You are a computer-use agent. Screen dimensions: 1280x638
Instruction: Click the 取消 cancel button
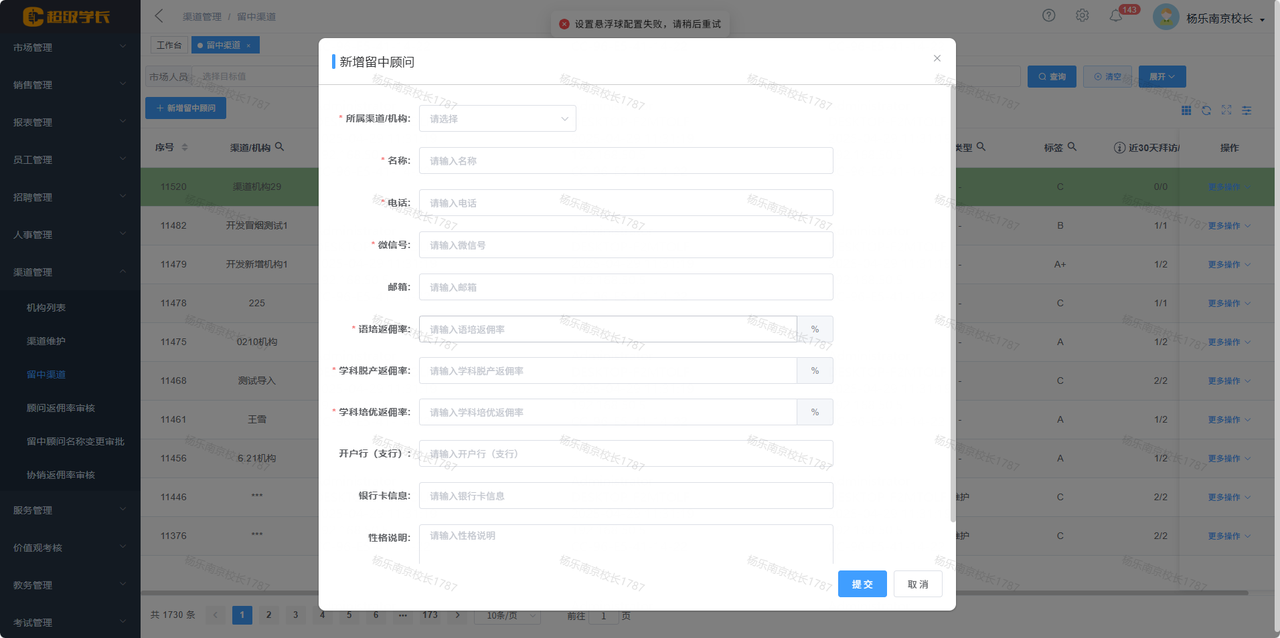917,584
